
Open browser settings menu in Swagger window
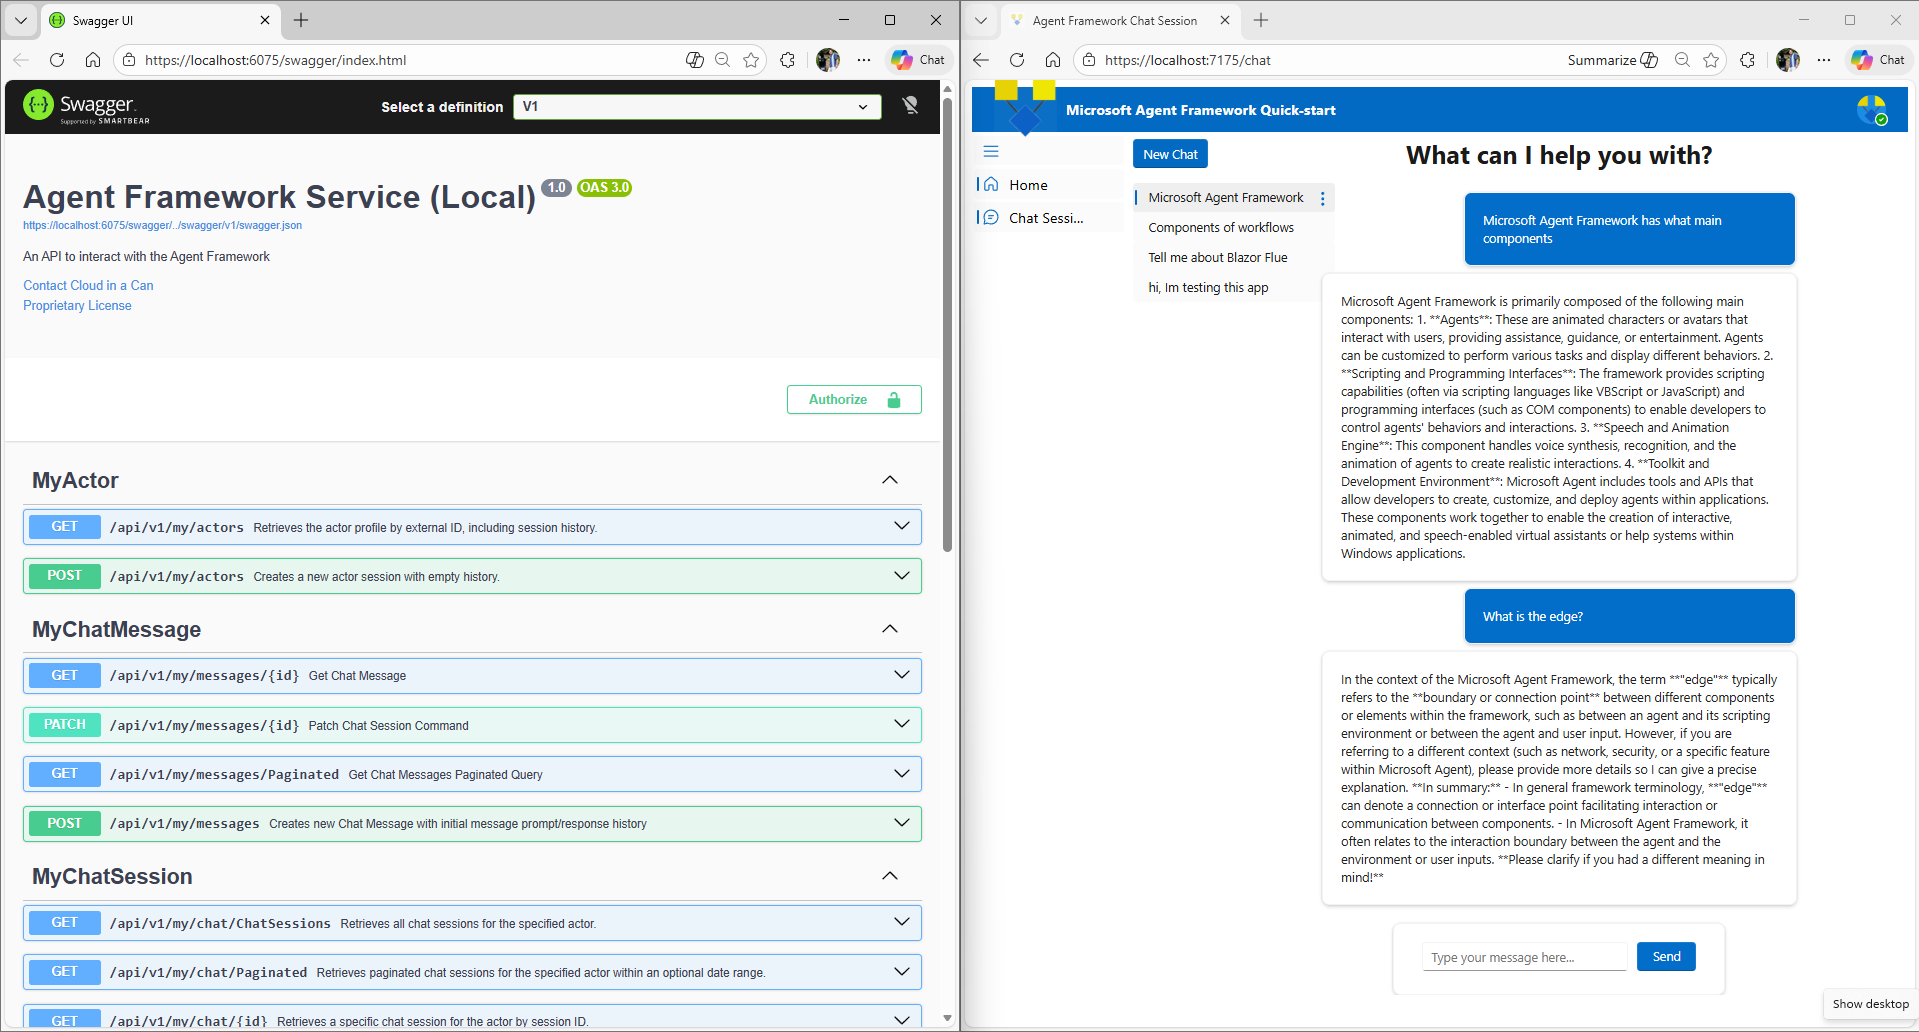(x=864, y=60)
